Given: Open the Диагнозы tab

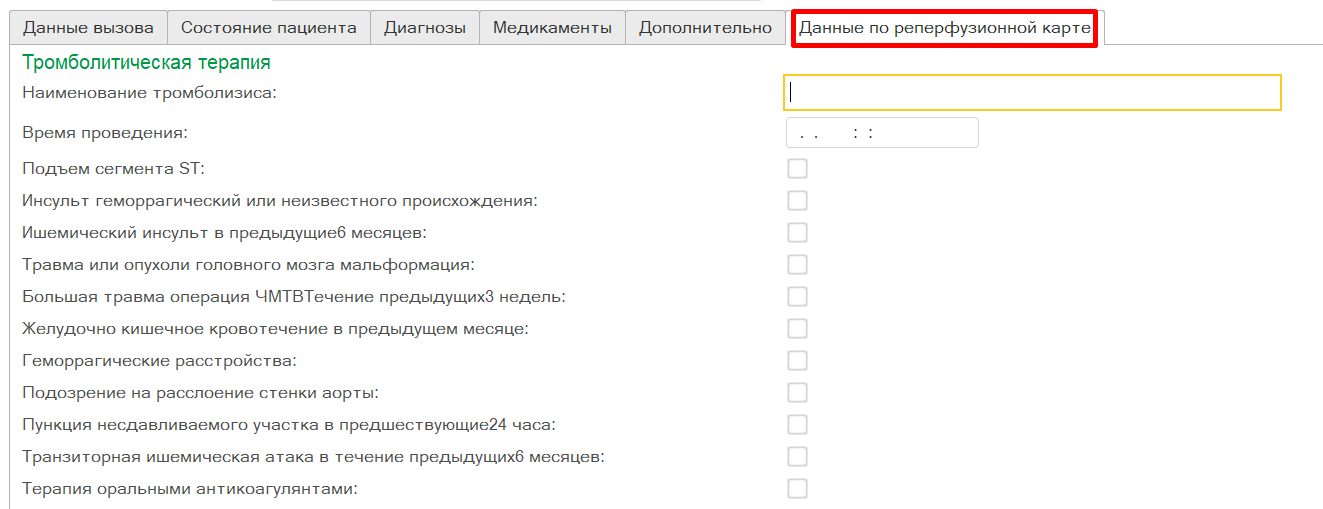Looking at the screenshot, I should point(425,28).
